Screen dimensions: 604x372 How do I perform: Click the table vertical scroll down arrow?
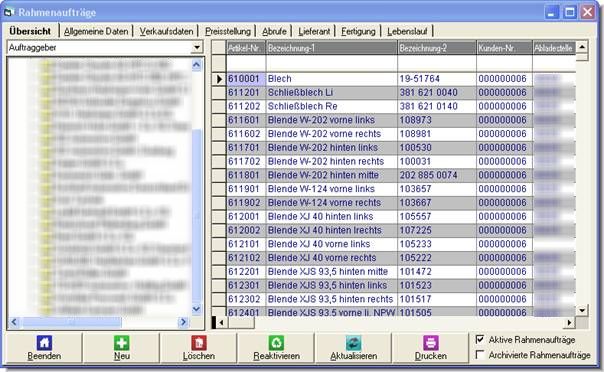[582, 310]
